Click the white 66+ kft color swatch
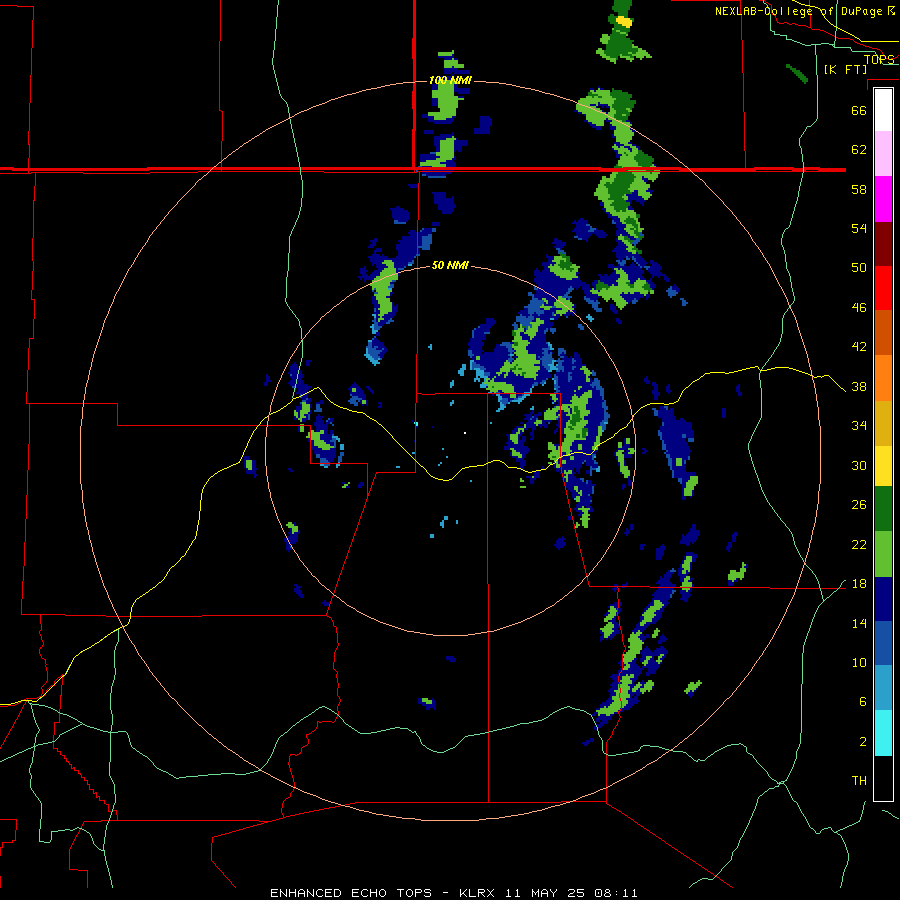 tap(883, 110)
